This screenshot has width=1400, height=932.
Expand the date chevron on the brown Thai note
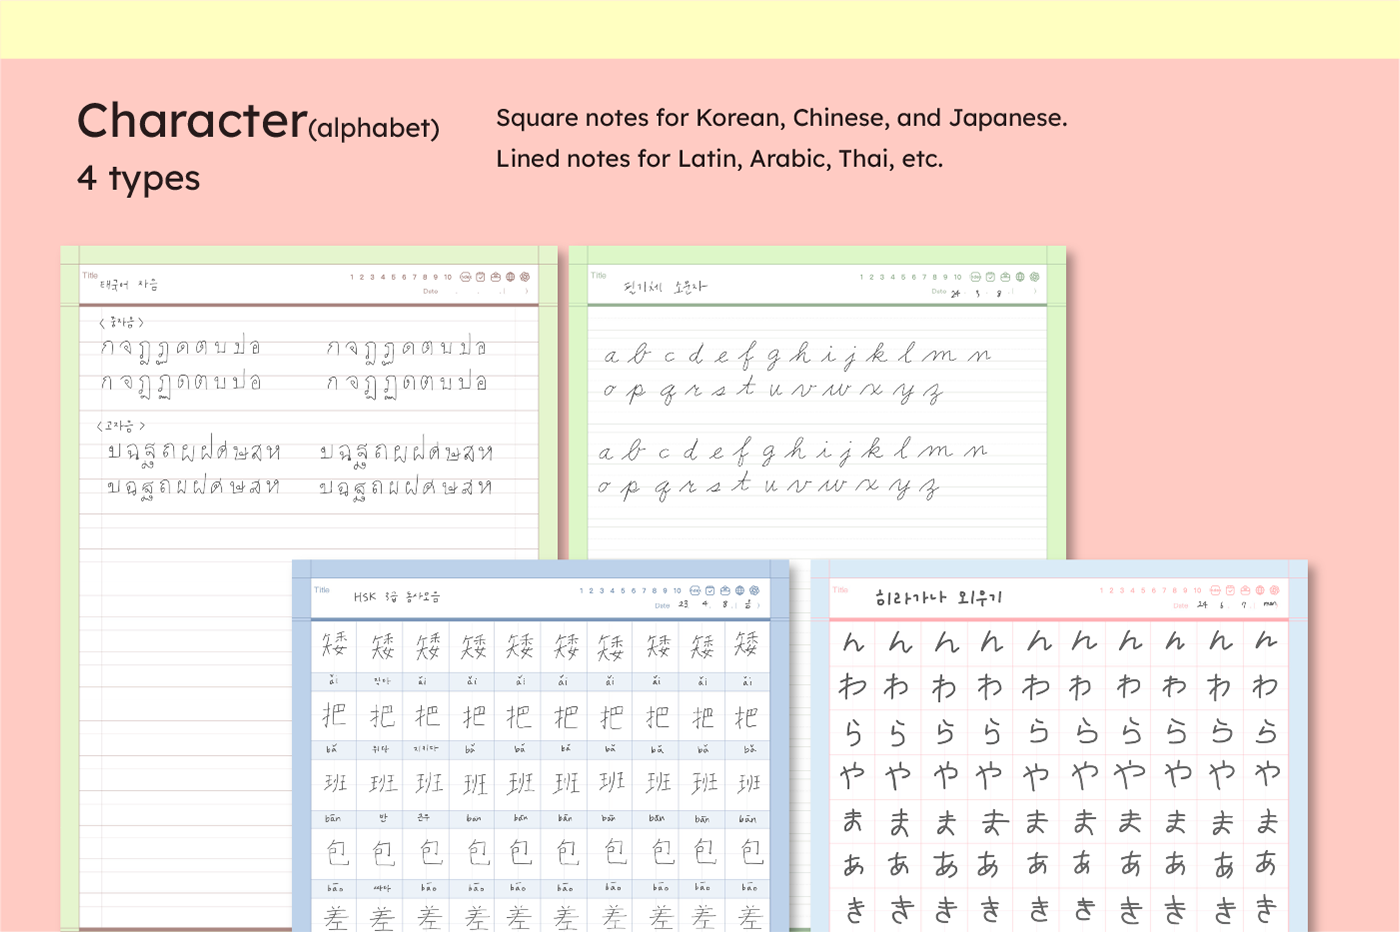(x=526, y=292)
